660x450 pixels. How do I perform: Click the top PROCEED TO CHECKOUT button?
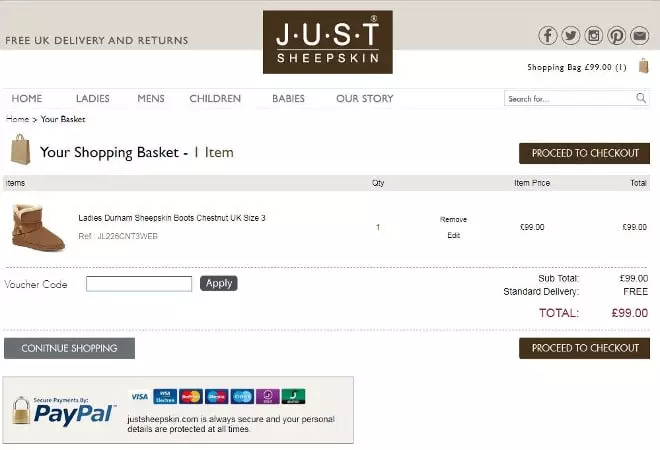point(584,153)
